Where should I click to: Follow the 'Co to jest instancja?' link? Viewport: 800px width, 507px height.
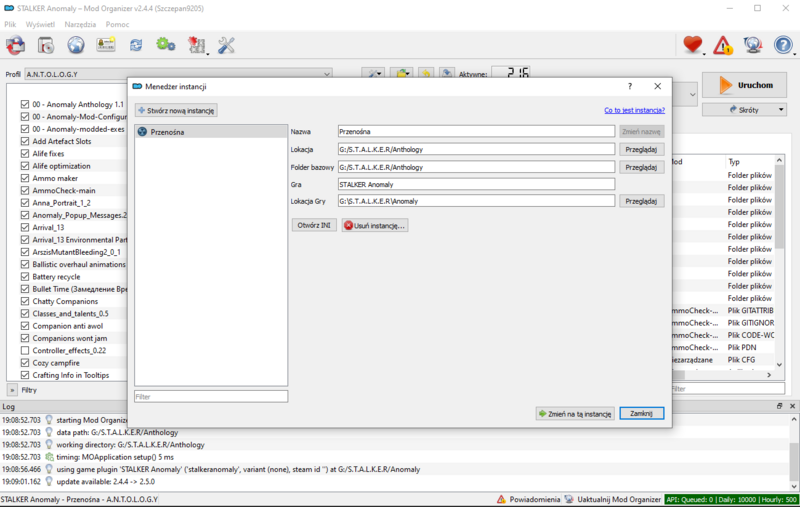tap(634, 110)
